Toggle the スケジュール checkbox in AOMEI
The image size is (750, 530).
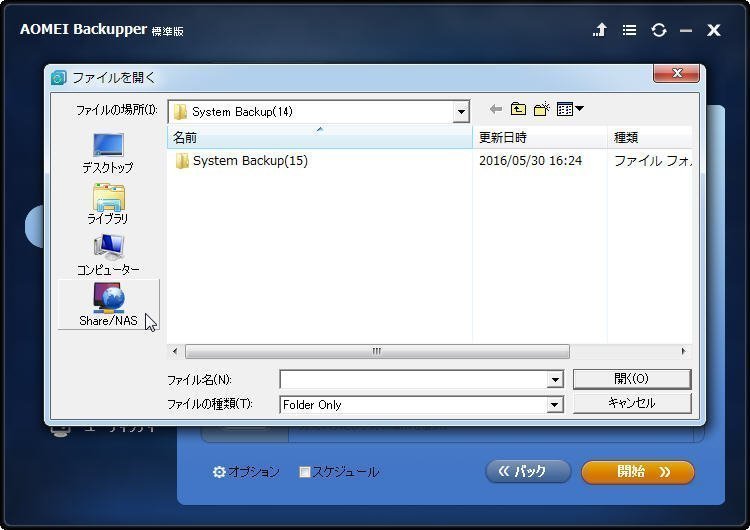pos(304,472)
